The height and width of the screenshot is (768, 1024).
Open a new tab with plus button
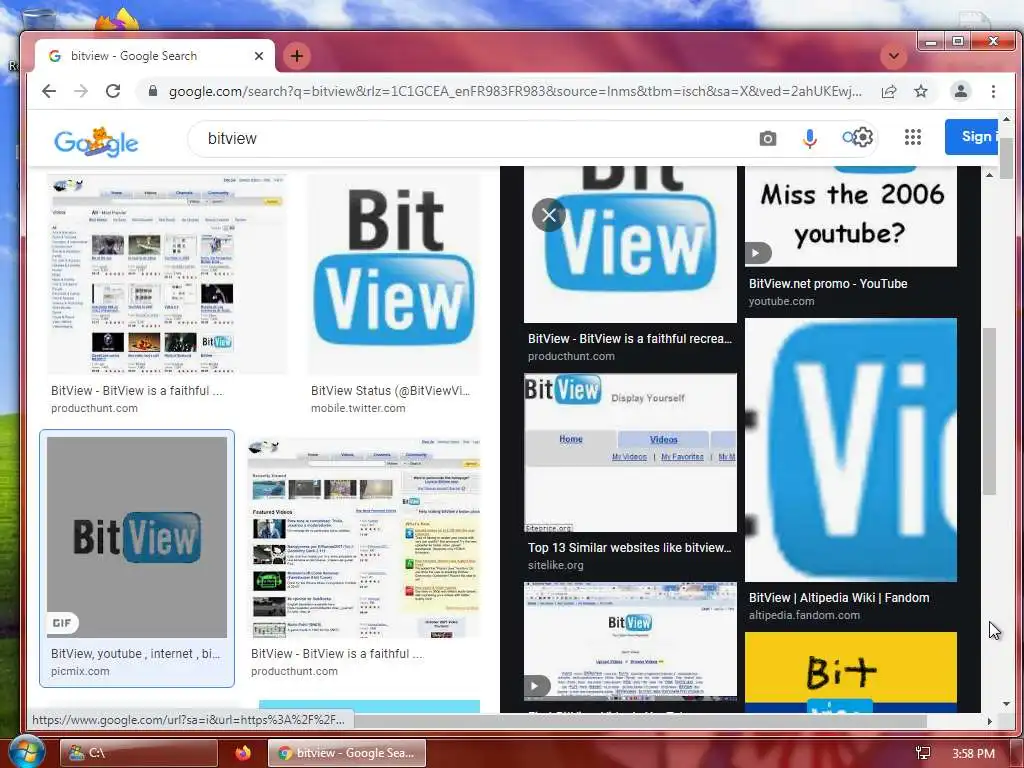(x=296, y=56)
